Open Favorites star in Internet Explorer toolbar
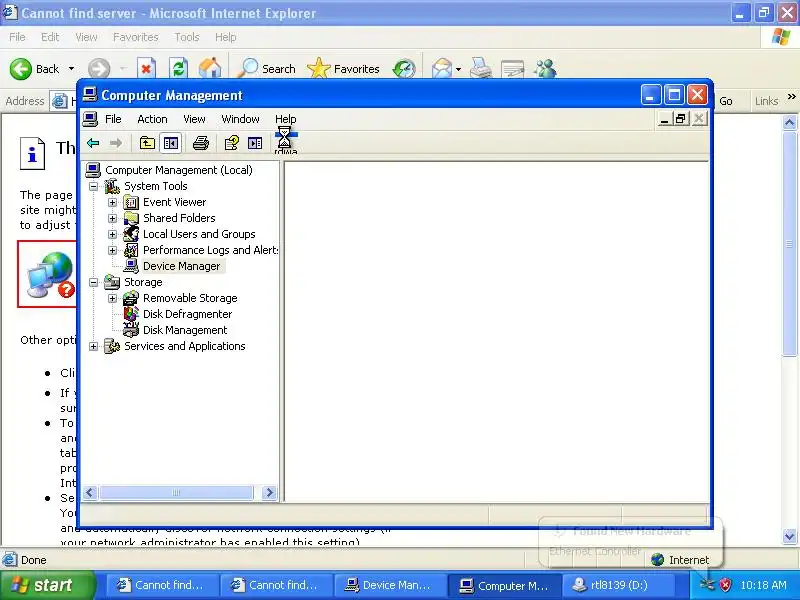The height and width of the screenshot is (600, 800). click(x=319, y=68)
